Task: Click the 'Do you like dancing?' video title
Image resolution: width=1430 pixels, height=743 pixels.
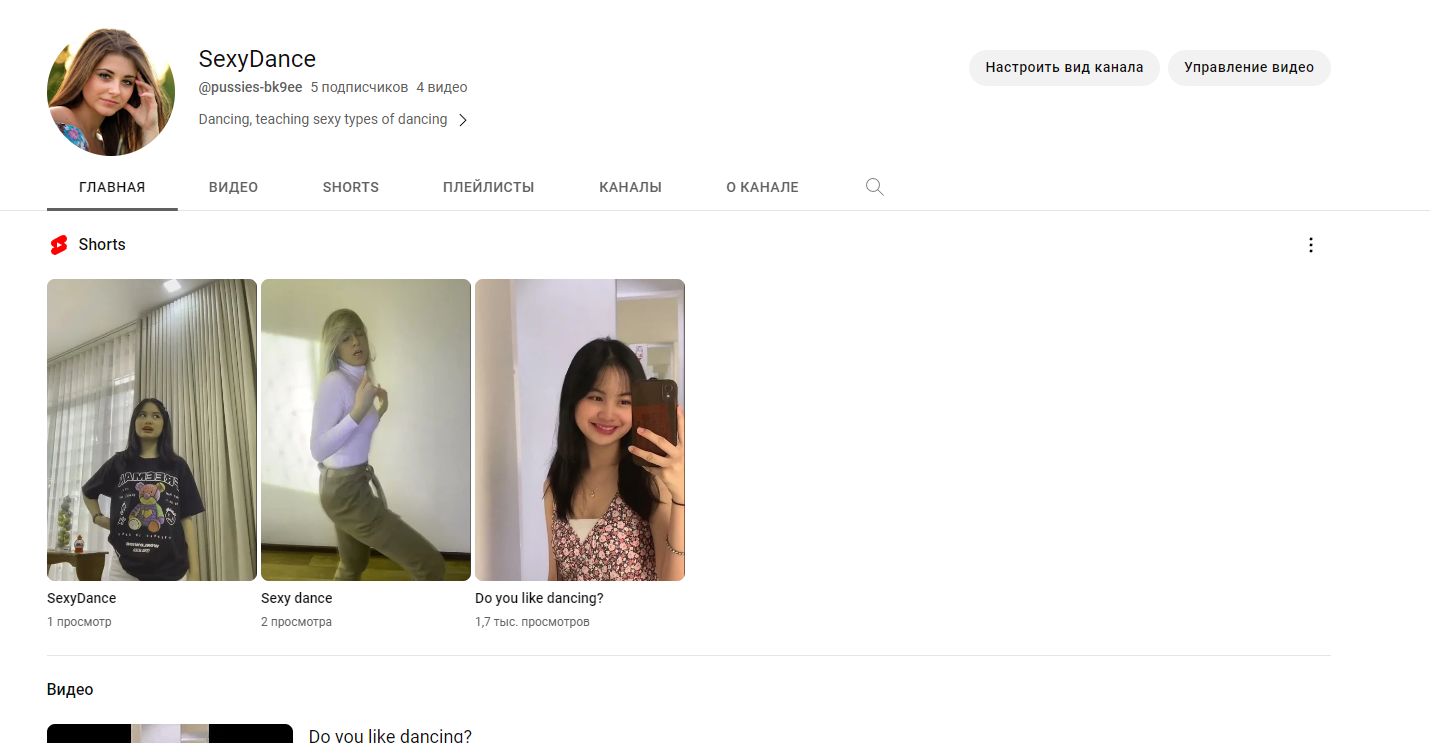Action: [x=390, y=736]
